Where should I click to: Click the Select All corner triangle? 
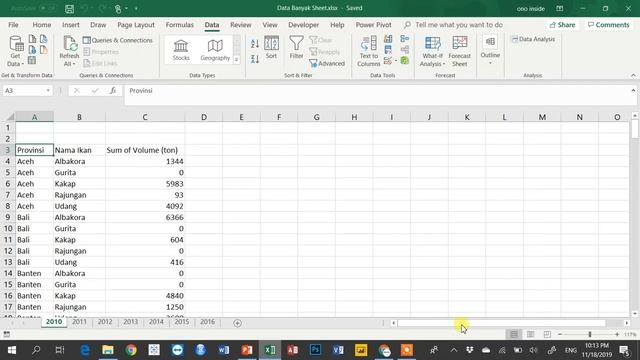(x=10, y=117)
